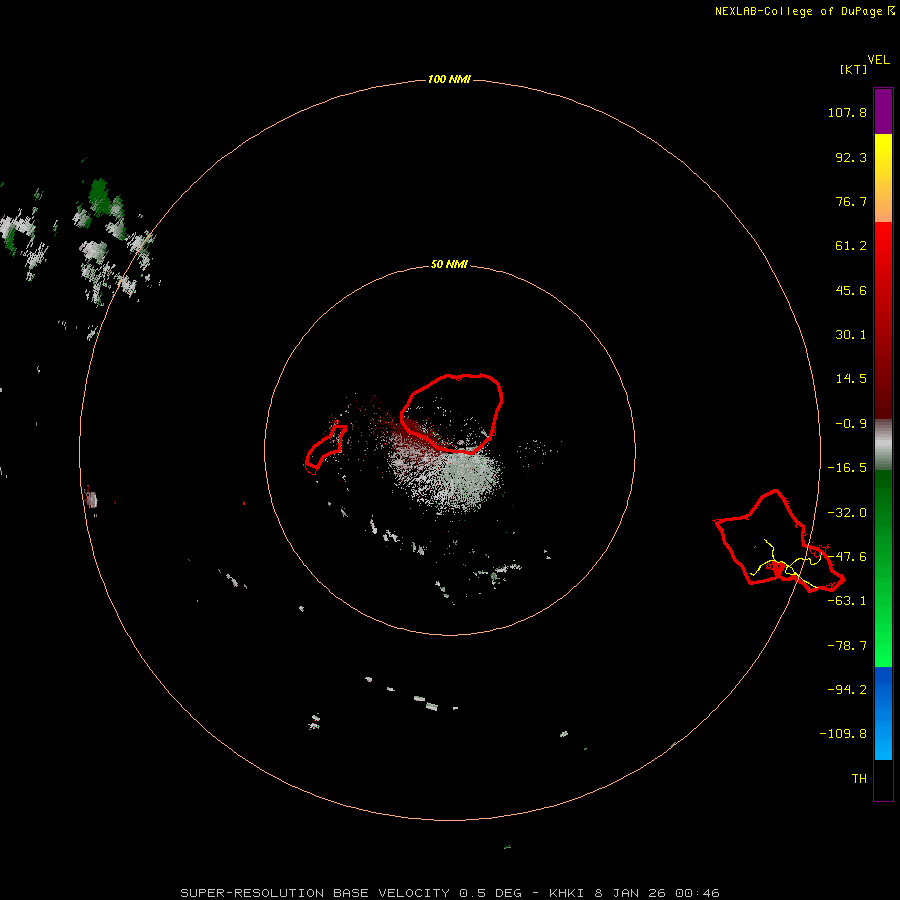Click the 50 NMI range ring label
The image size is (900, 900).
tap(449, 264)
